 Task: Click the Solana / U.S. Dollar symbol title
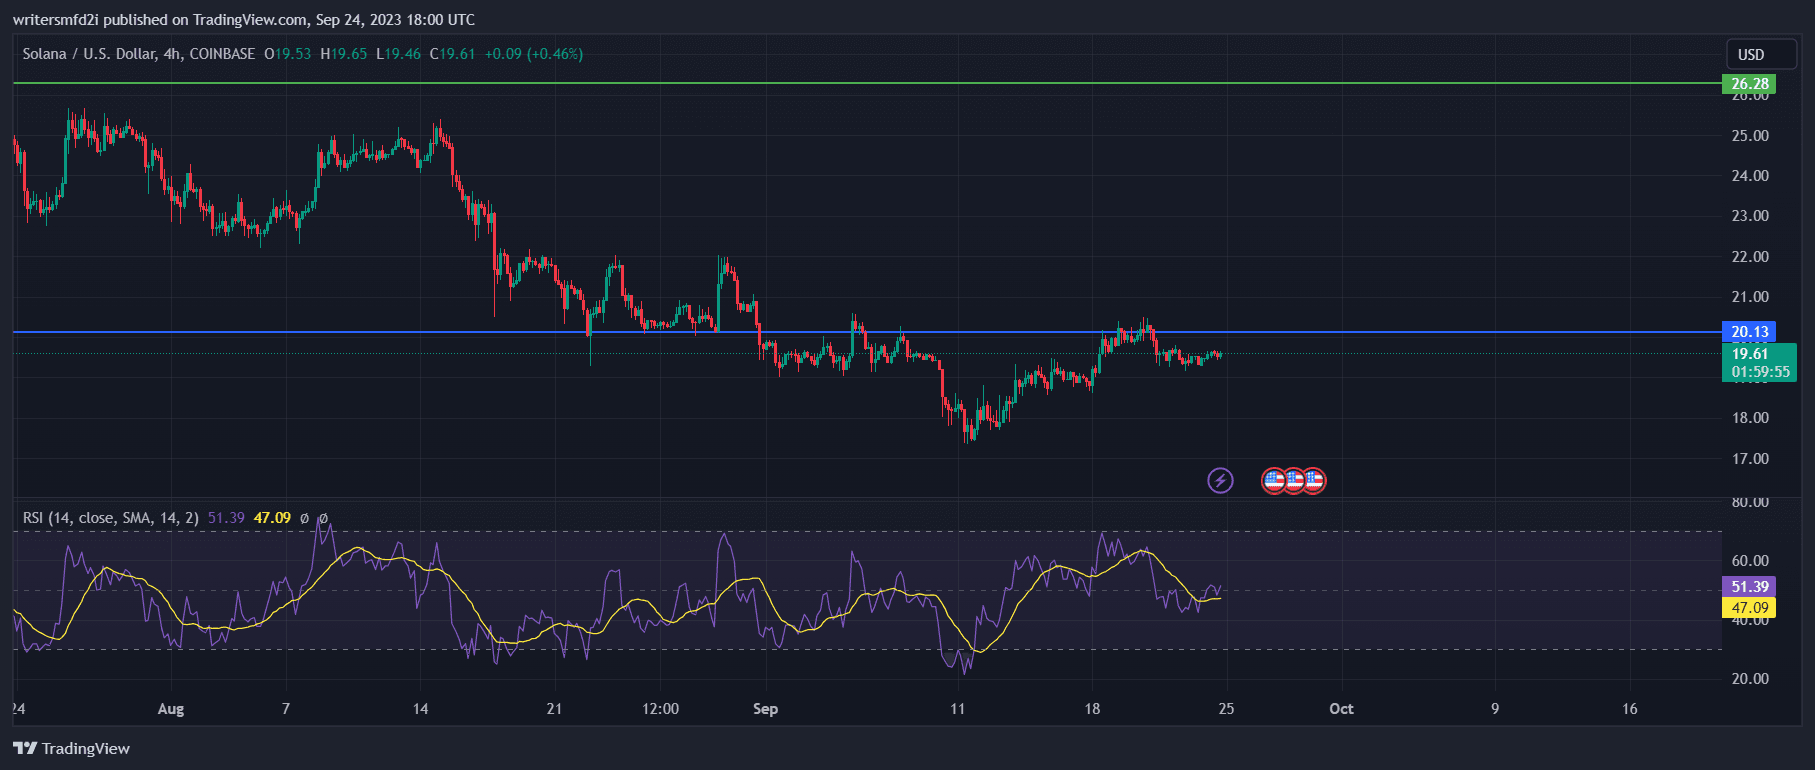click(88, 54)
